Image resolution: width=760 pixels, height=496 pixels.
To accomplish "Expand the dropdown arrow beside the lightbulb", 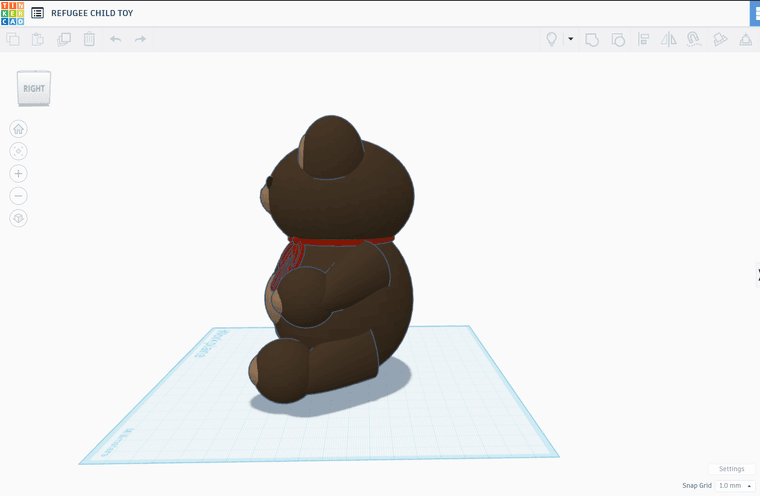I will click(x=570, y=39).
